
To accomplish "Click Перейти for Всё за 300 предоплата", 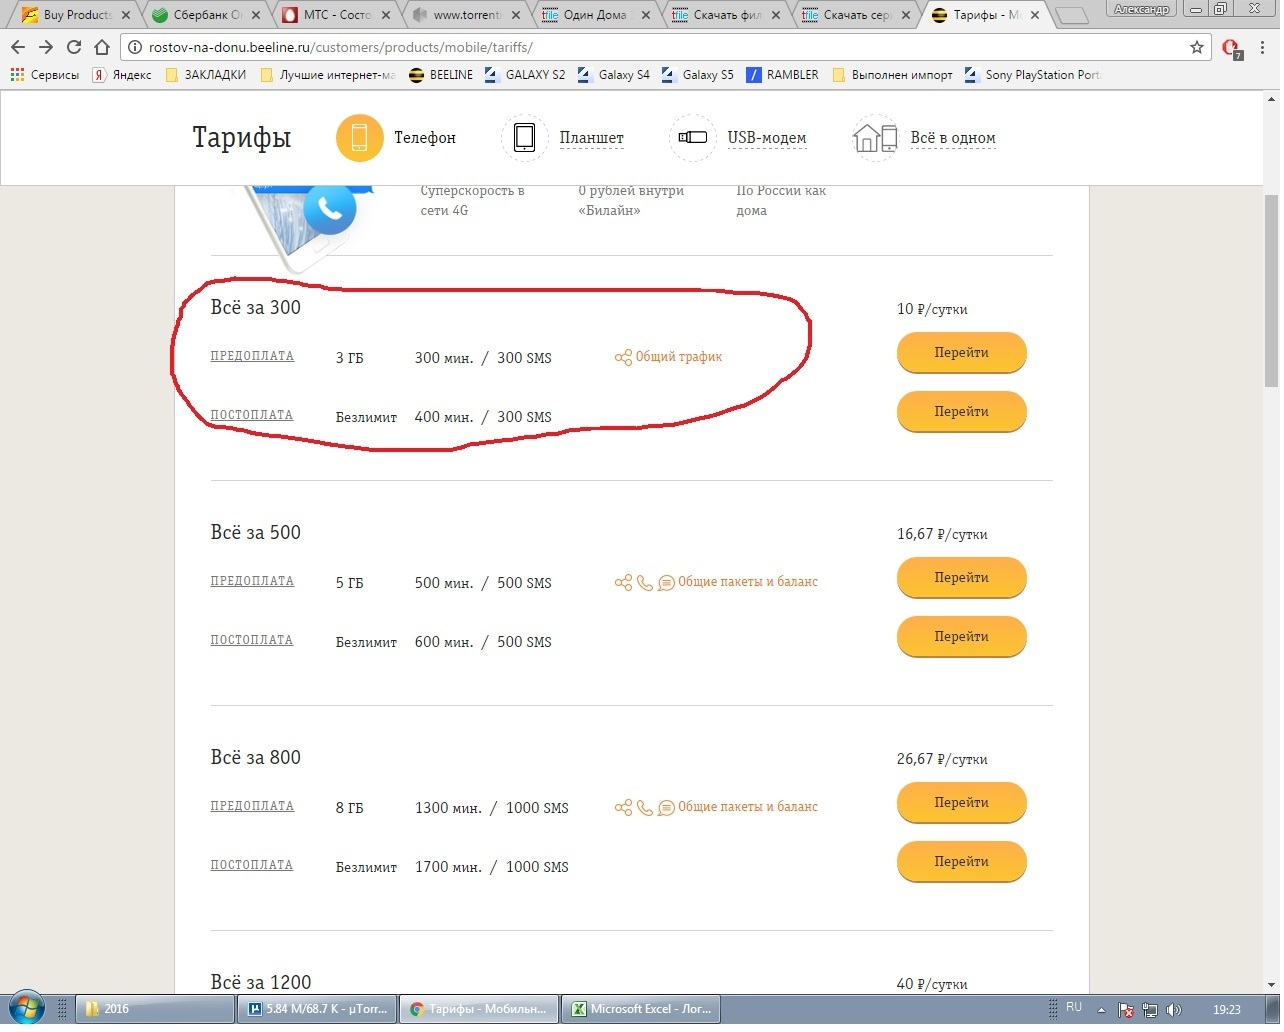I will [962, 353].
